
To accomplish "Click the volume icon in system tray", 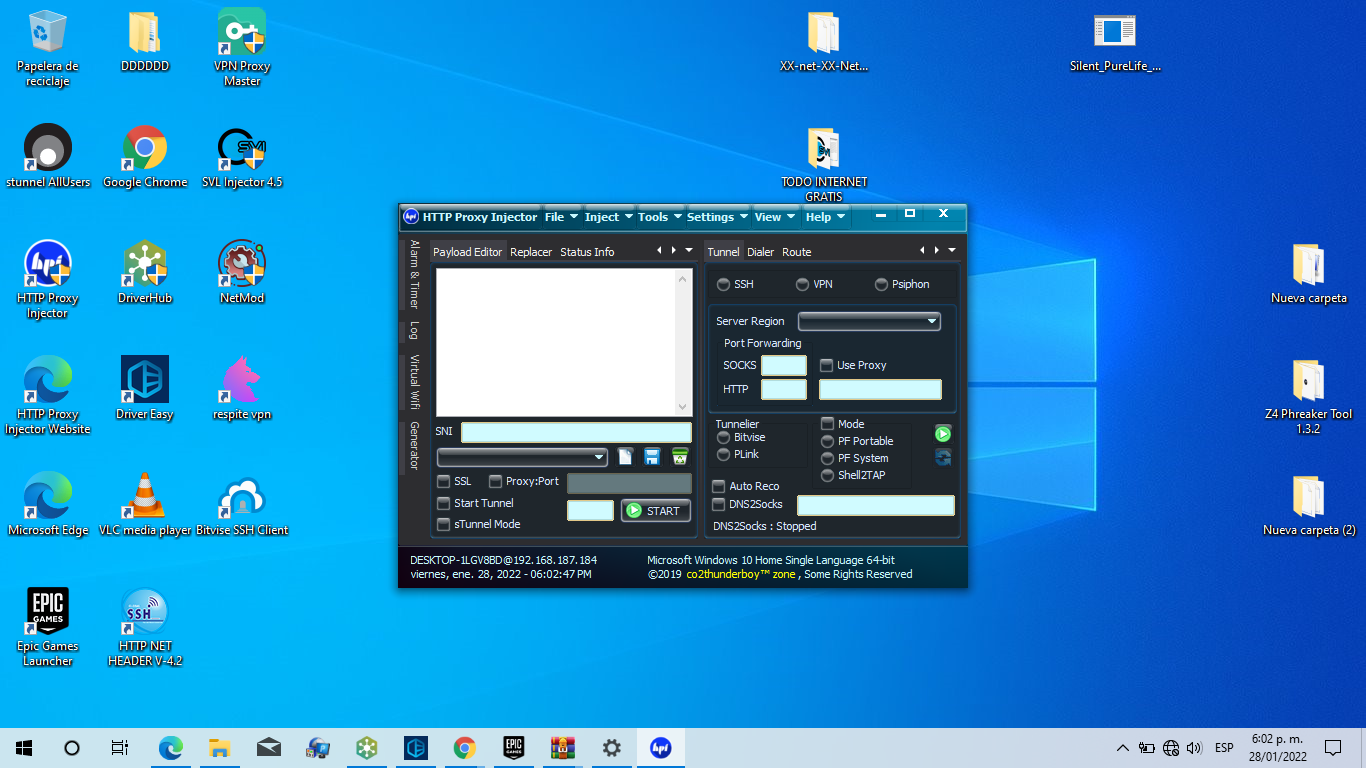I will click(x=1194, y=747).
